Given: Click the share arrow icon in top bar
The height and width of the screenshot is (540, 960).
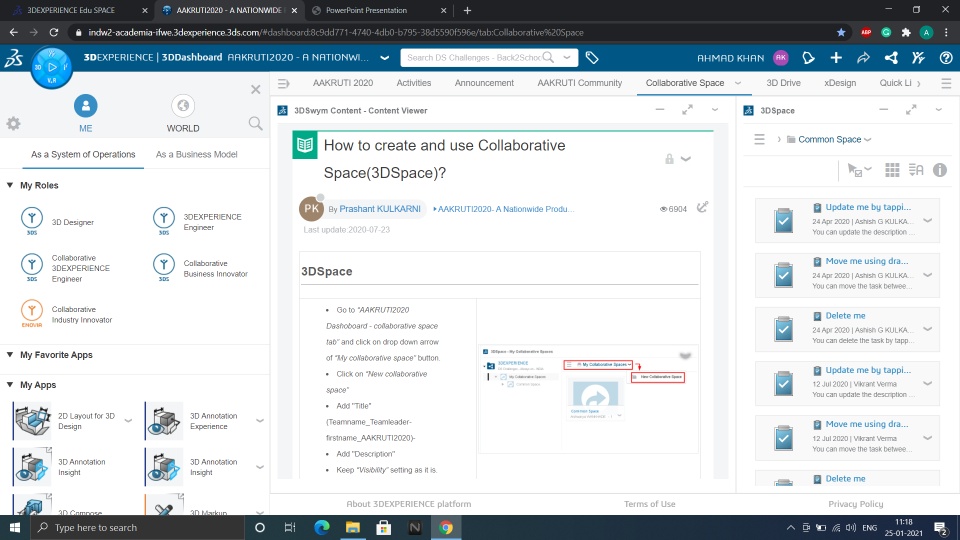Looking at the screenshot, I should coord(863,58).
